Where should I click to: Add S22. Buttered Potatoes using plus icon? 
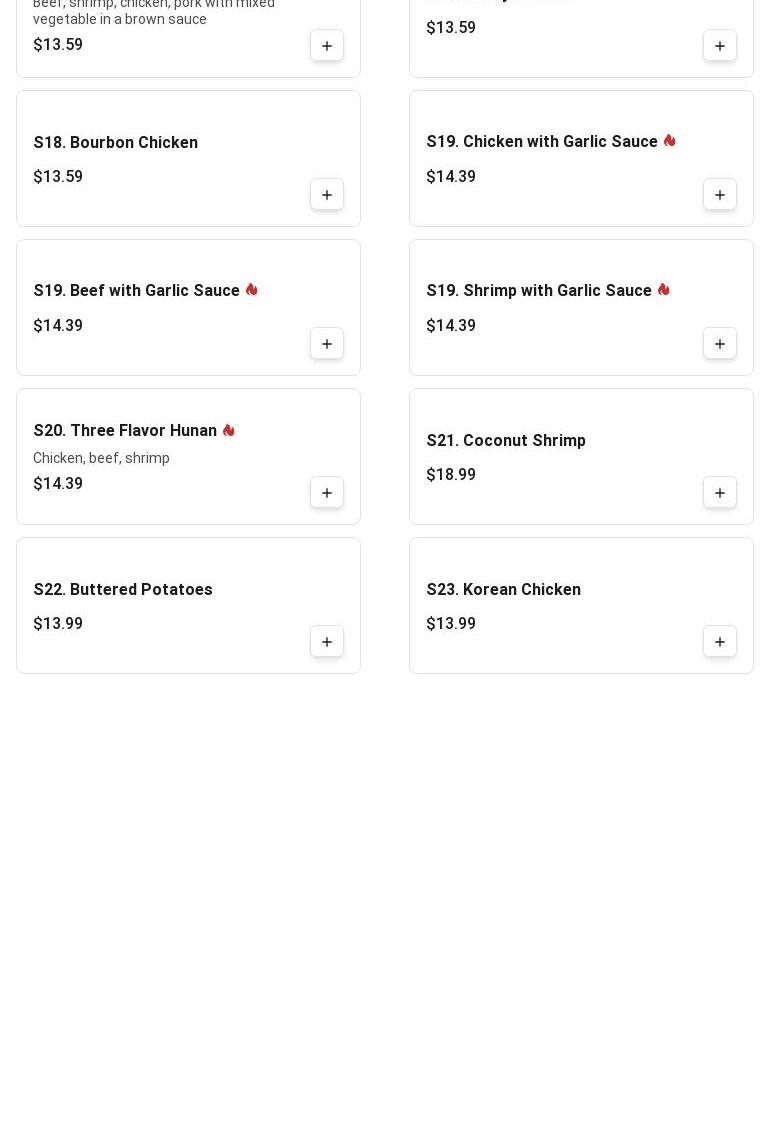tap(326, 642)
